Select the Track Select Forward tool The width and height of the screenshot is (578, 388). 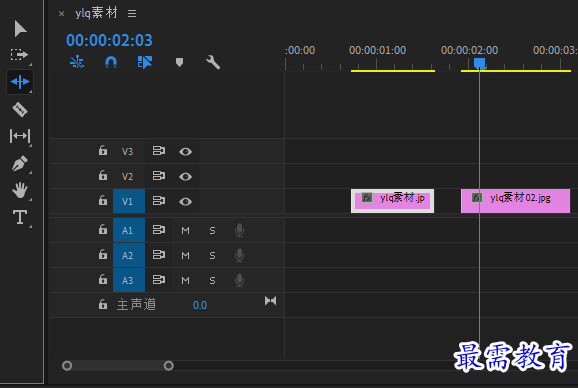pos(19,55)
